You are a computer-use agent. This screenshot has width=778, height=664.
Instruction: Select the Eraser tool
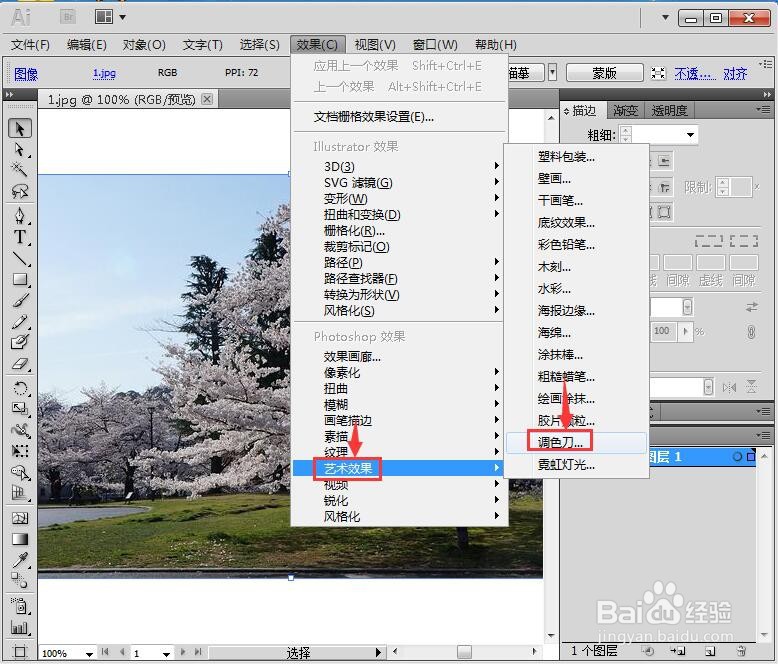(x=20, y=364)
